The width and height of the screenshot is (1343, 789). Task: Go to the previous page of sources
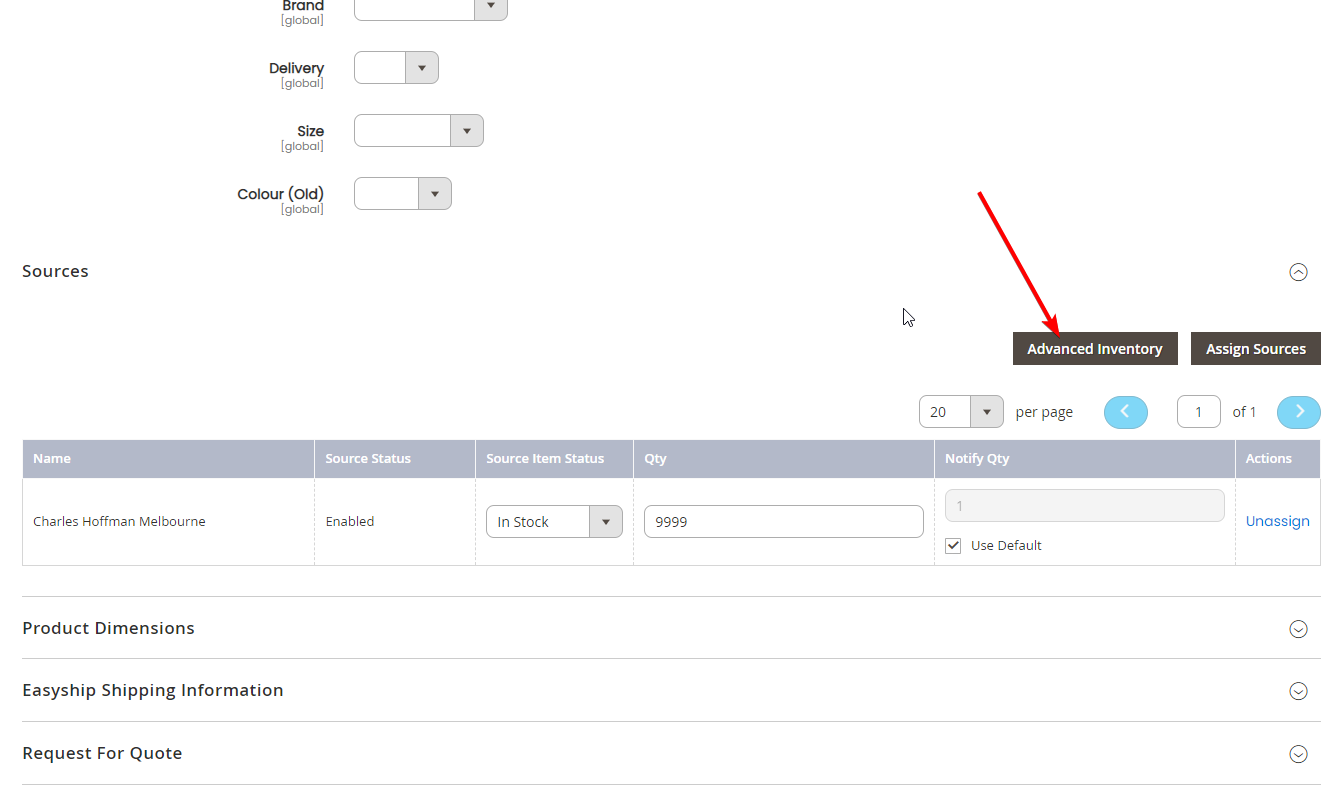[x=1126, y=412]
